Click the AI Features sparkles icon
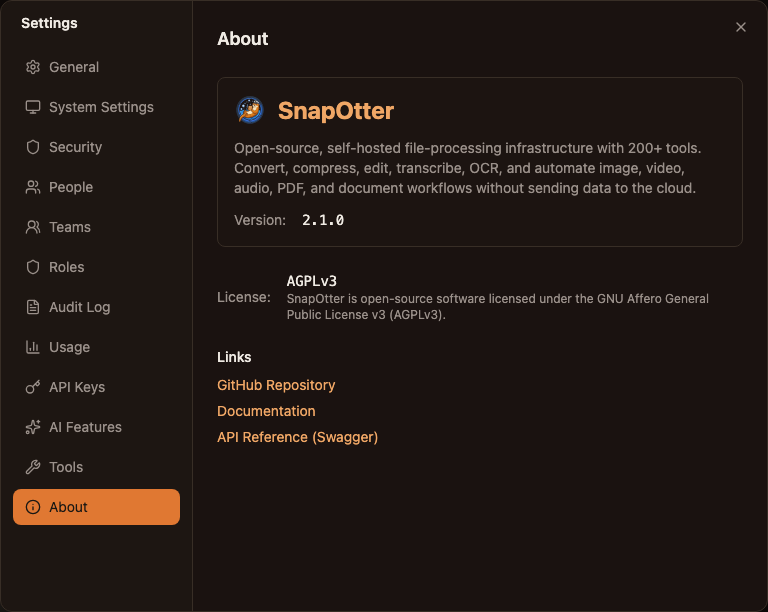 33,427
